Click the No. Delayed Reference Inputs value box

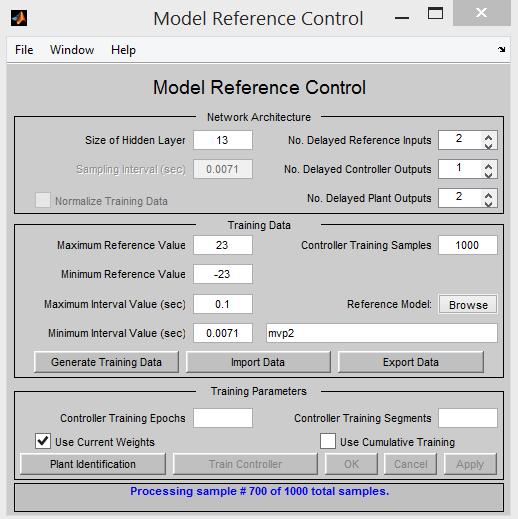point(460,140)
